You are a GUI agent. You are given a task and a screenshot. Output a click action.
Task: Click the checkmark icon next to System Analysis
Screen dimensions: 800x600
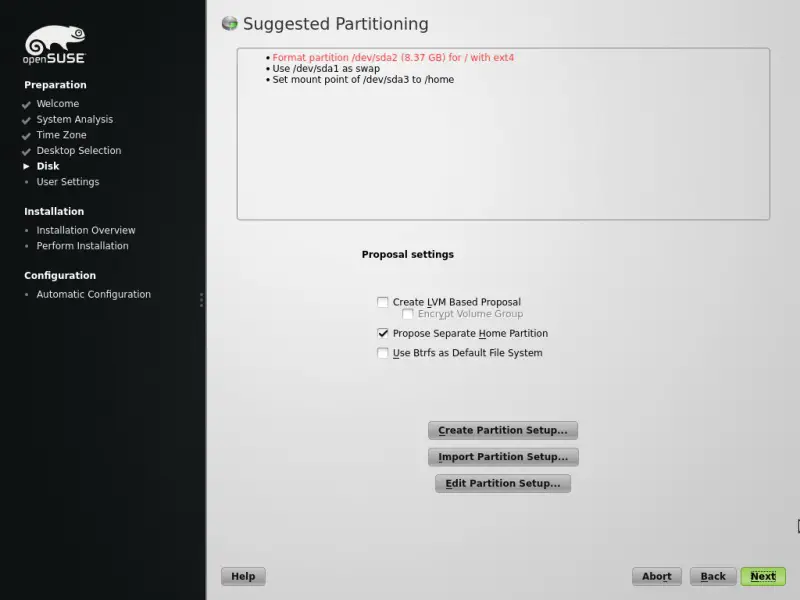[26, 120]
